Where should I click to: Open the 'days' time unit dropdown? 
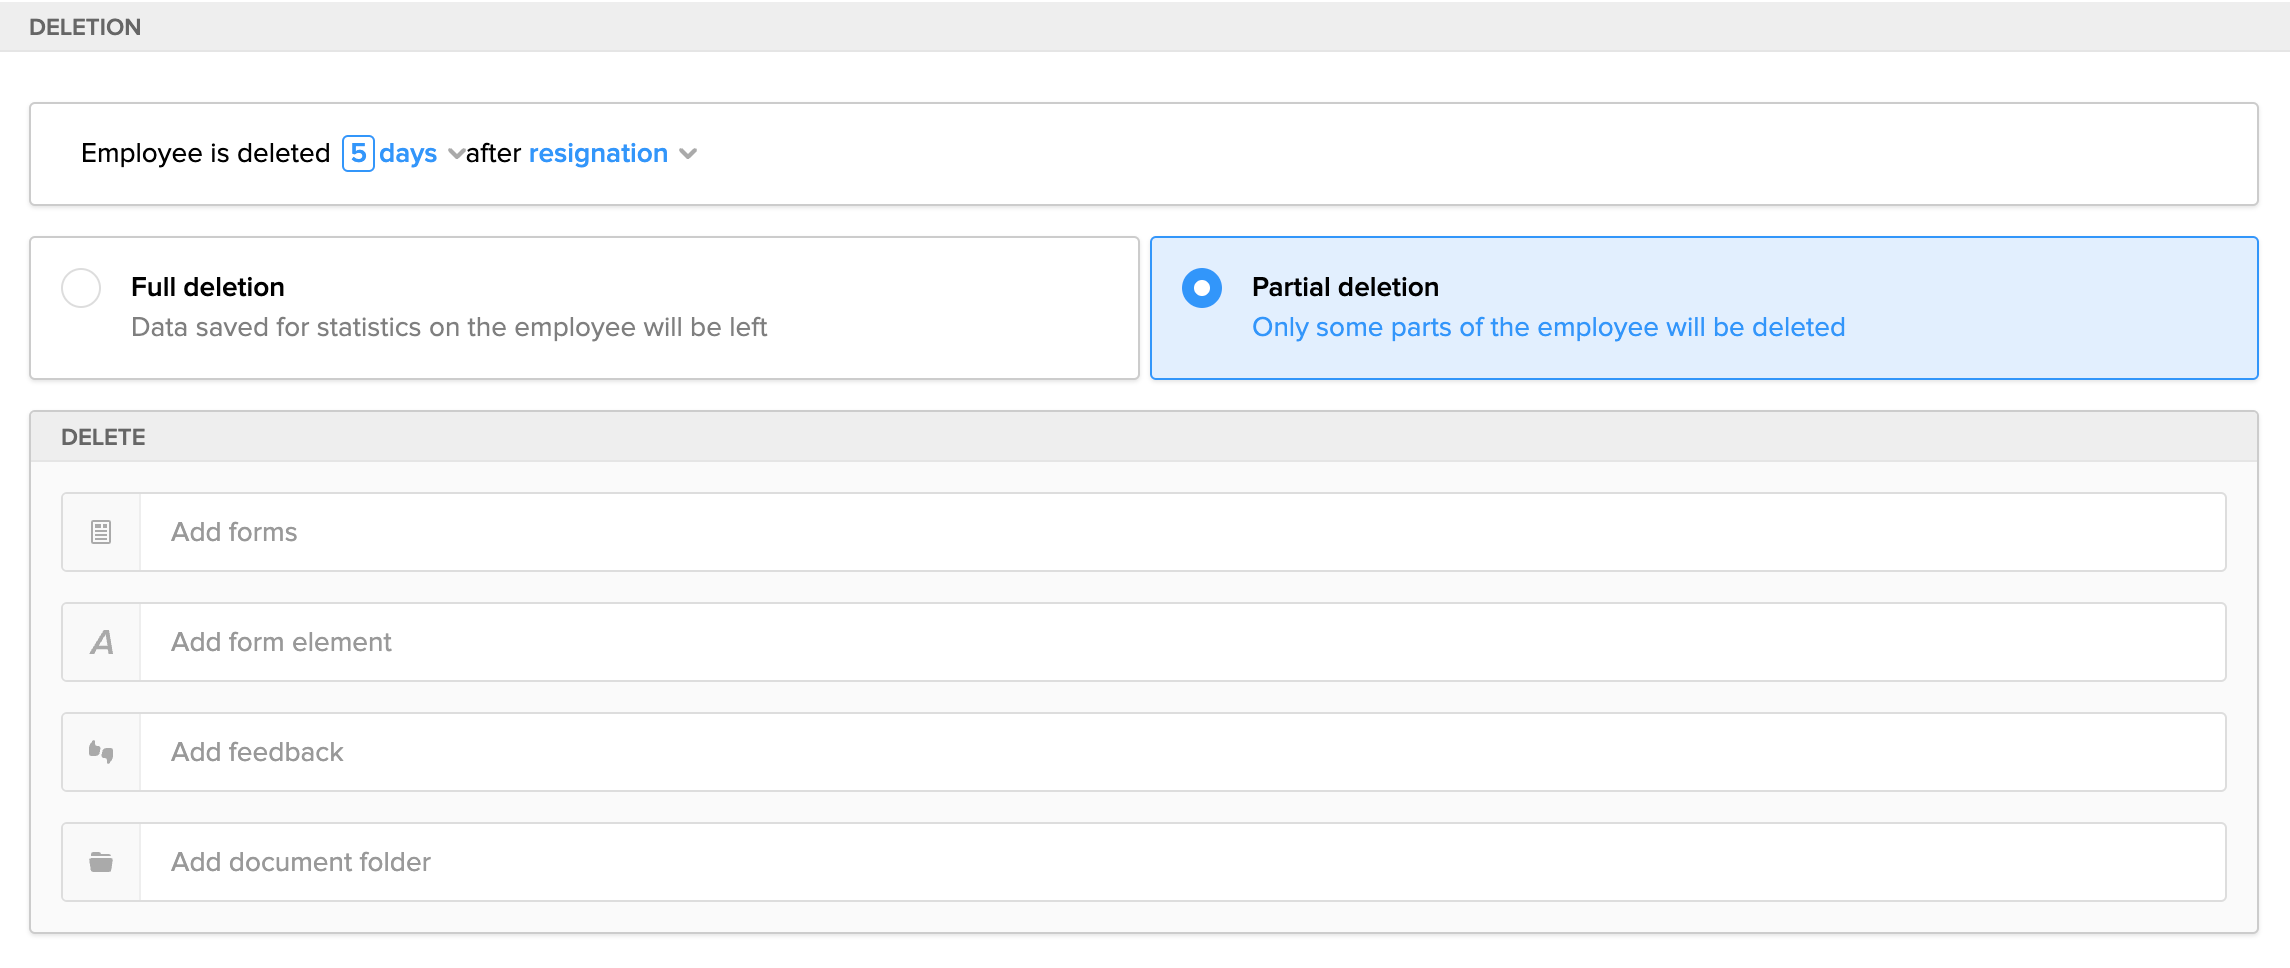point(408,153)
